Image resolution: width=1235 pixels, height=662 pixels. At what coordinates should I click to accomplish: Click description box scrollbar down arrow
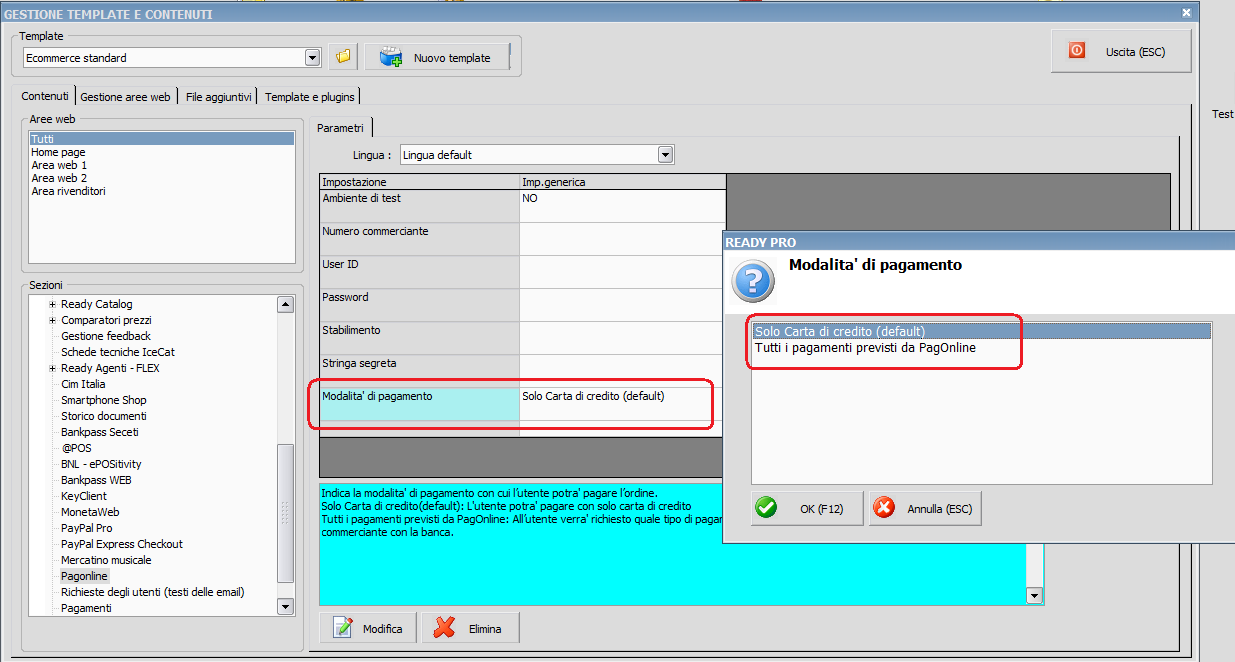[x=1035, y=596]
